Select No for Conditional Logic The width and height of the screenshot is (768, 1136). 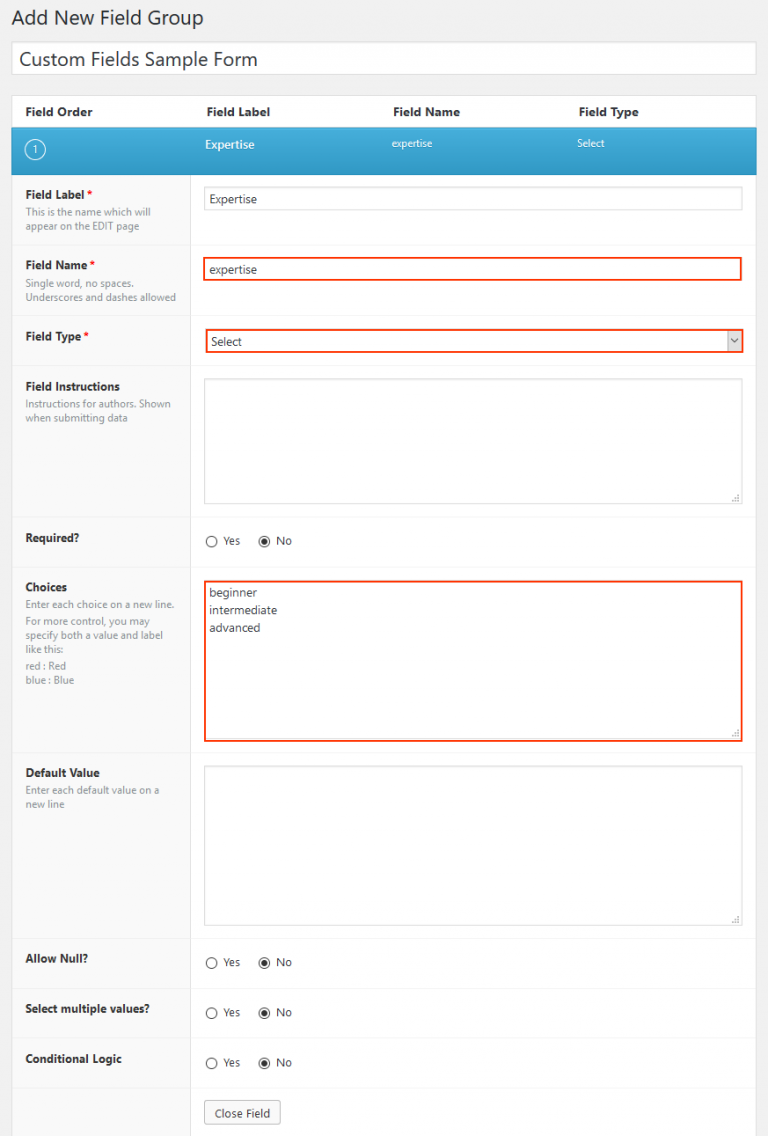click(262, 1062)
